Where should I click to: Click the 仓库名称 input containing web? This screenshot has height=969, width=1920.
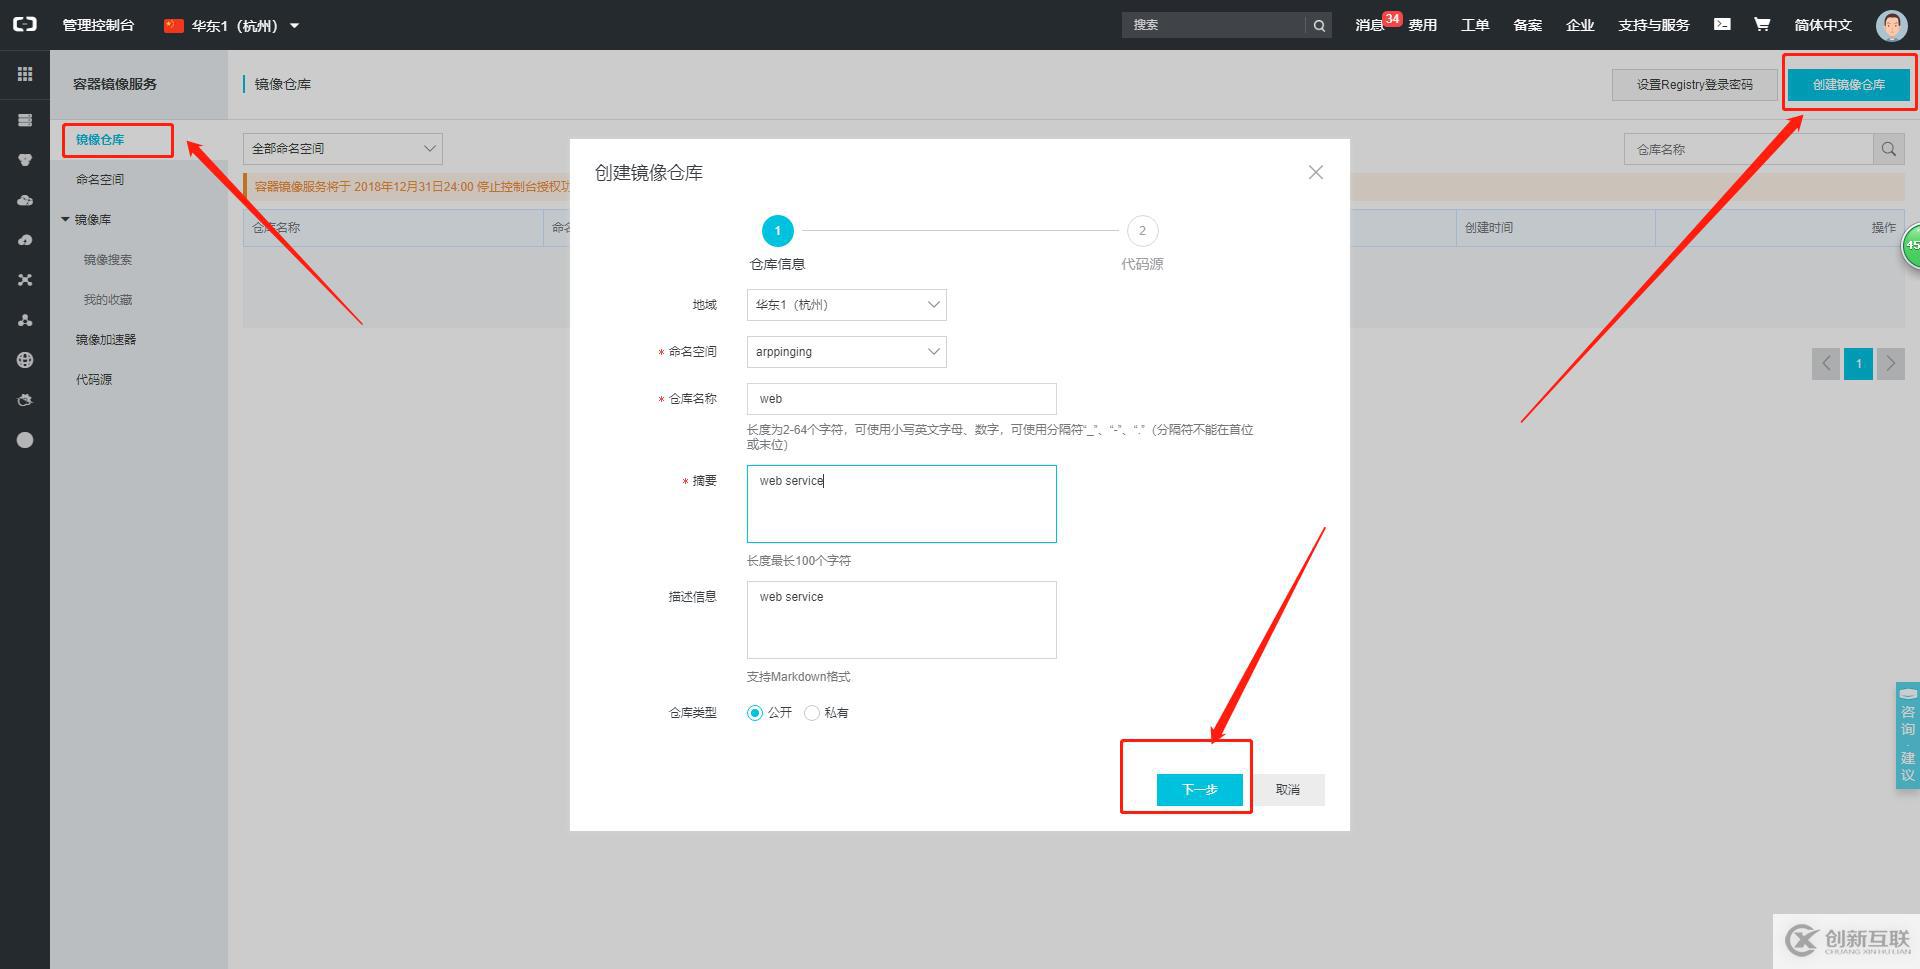901,399
